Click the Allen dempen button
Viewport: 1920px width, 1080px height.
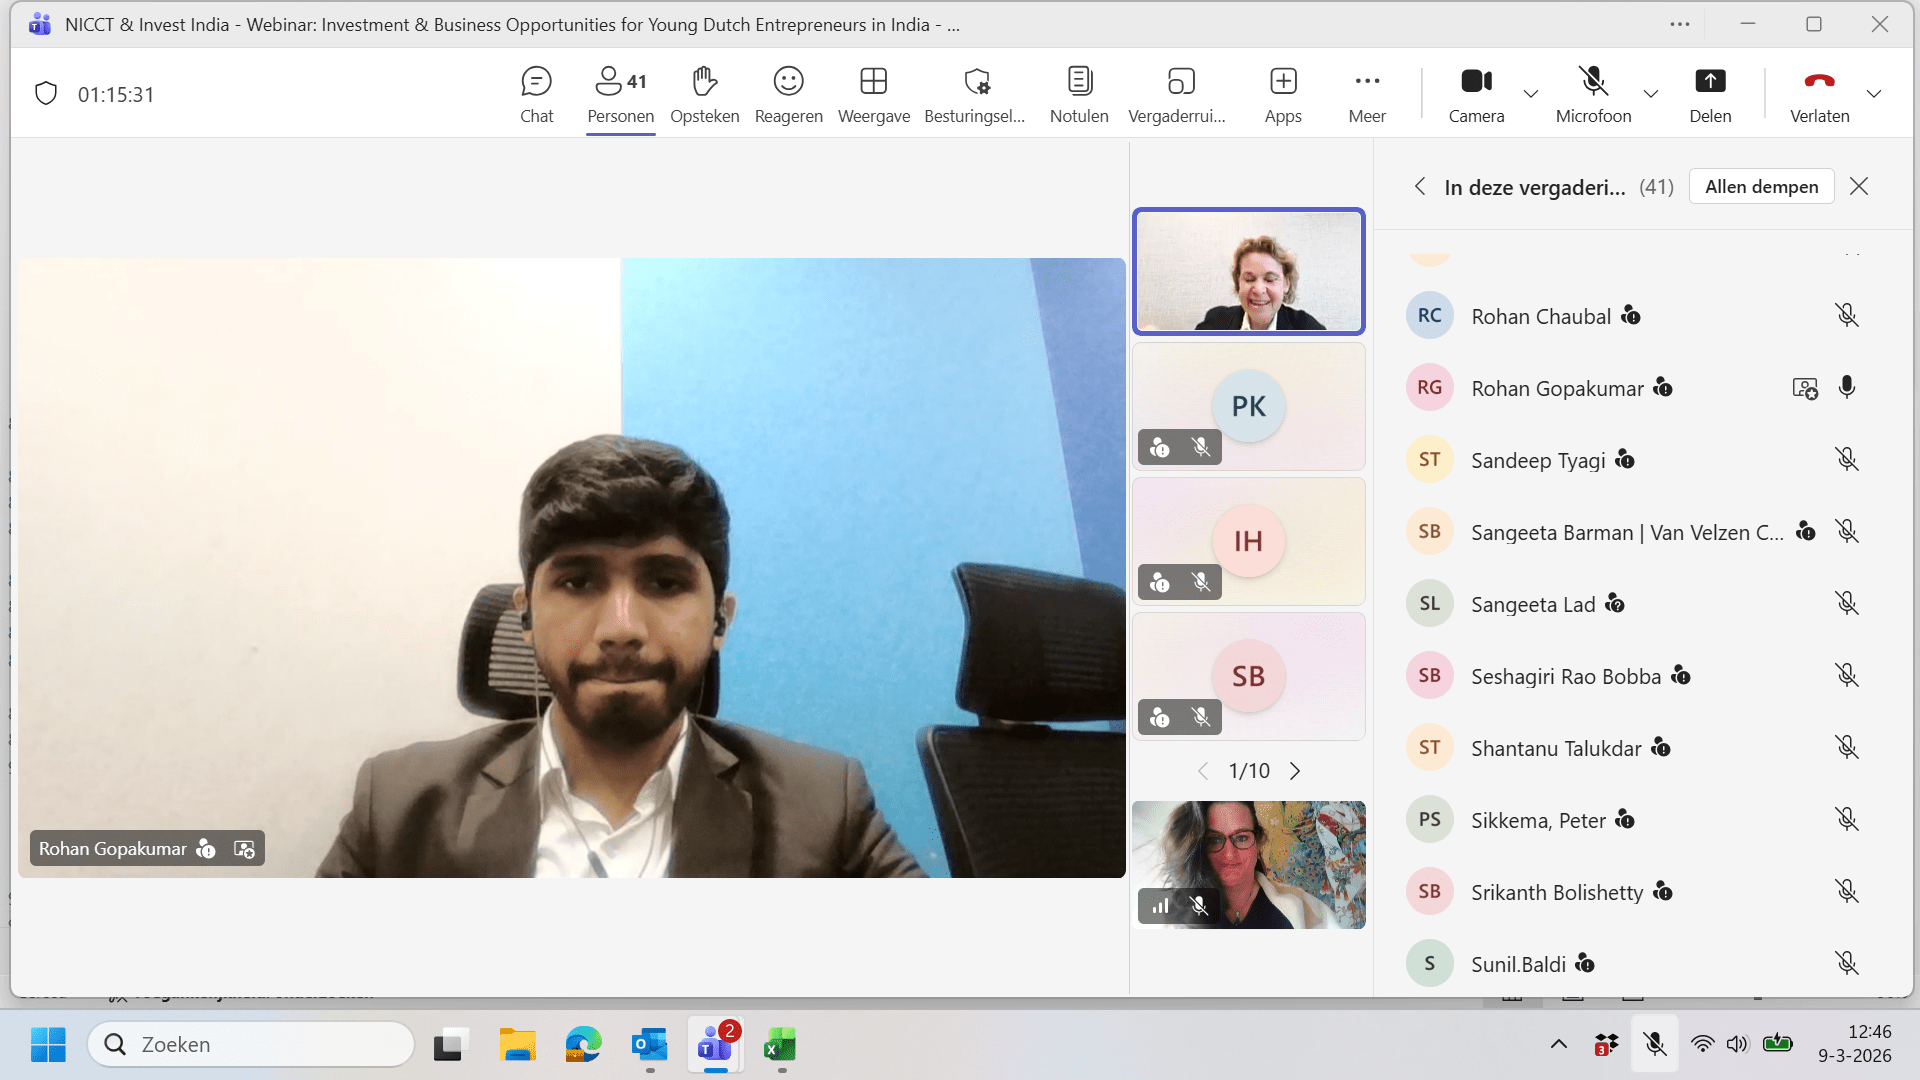pyautogui.click(x=1761, y=187)
